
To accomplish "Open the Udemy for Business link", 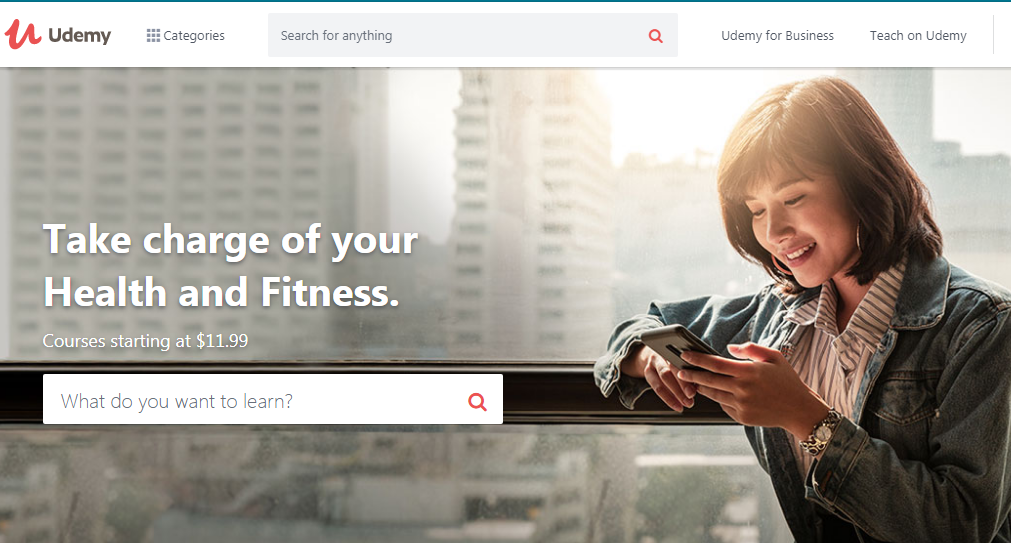I will pos(777,35).
